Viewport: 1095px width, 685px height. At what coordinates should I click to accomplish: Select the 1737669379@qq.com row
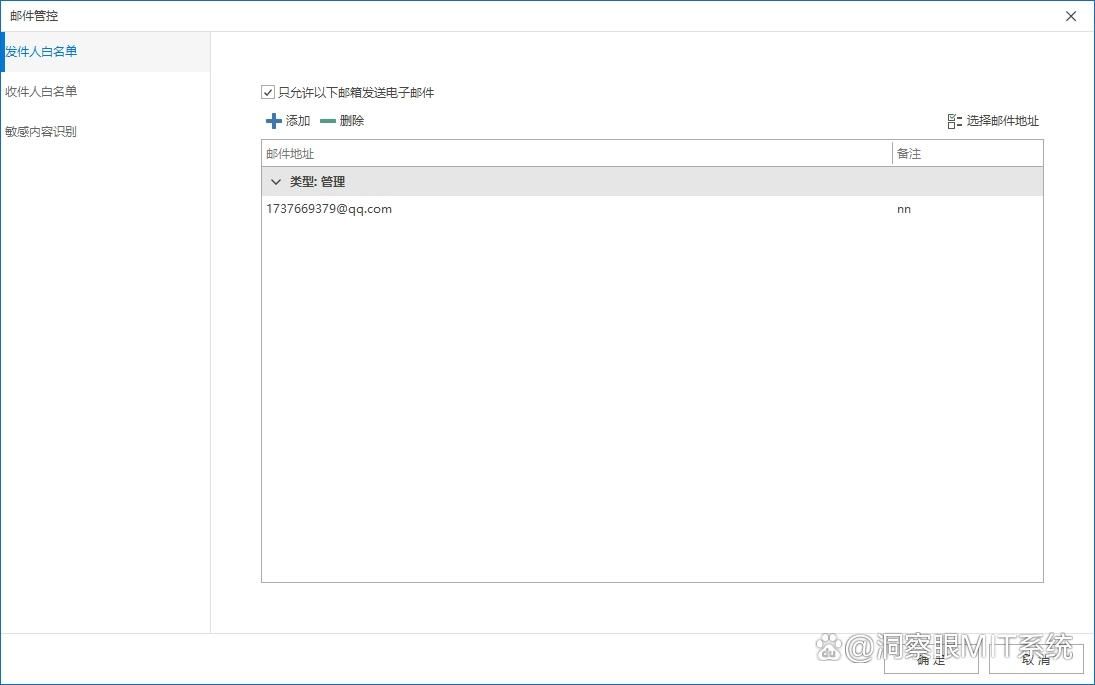[x=652, y=209]
